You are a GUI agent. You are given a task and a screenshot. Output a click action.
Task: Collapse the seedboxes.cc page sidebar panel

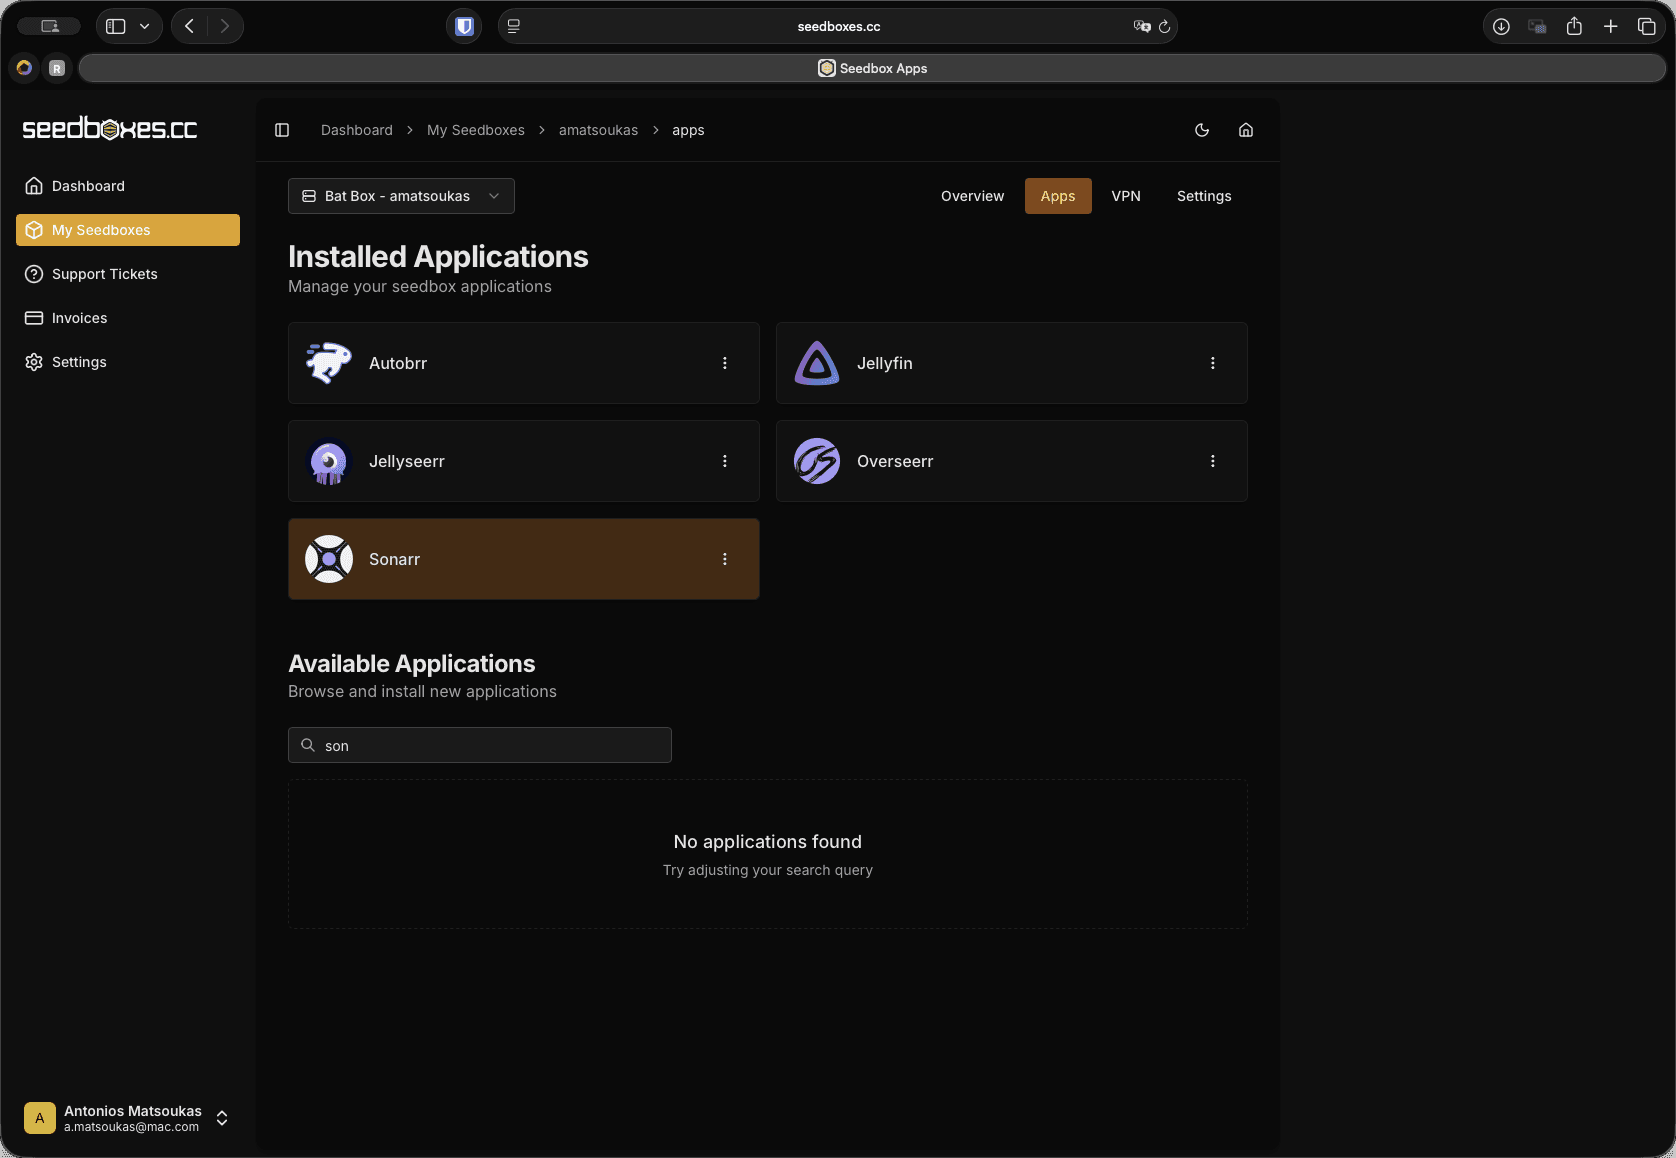pos(282,130)
